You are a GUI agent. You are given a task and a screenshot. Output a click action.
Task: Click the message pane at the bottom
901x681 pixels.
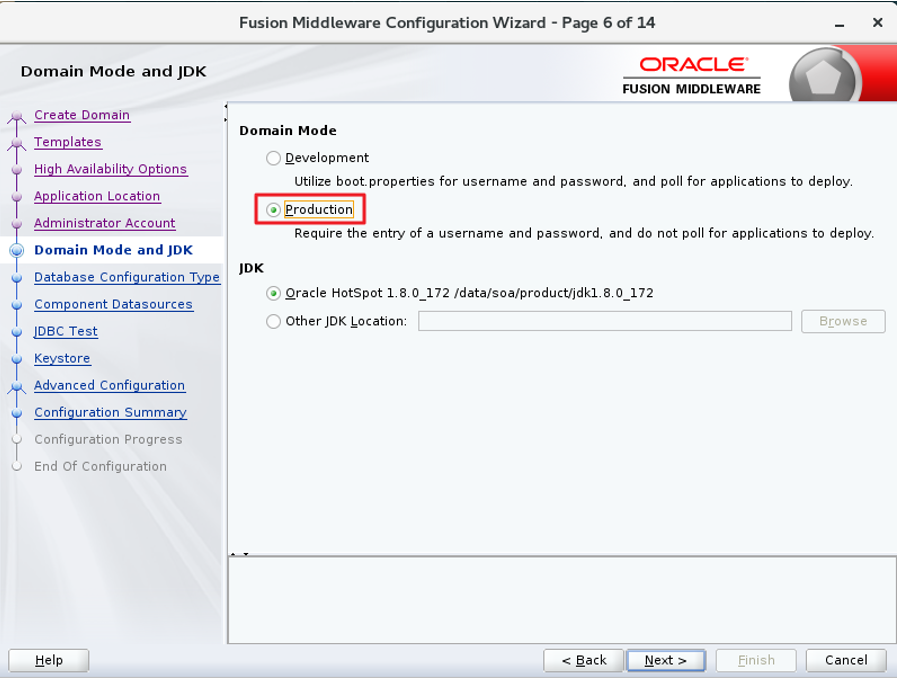pos(562,599)
